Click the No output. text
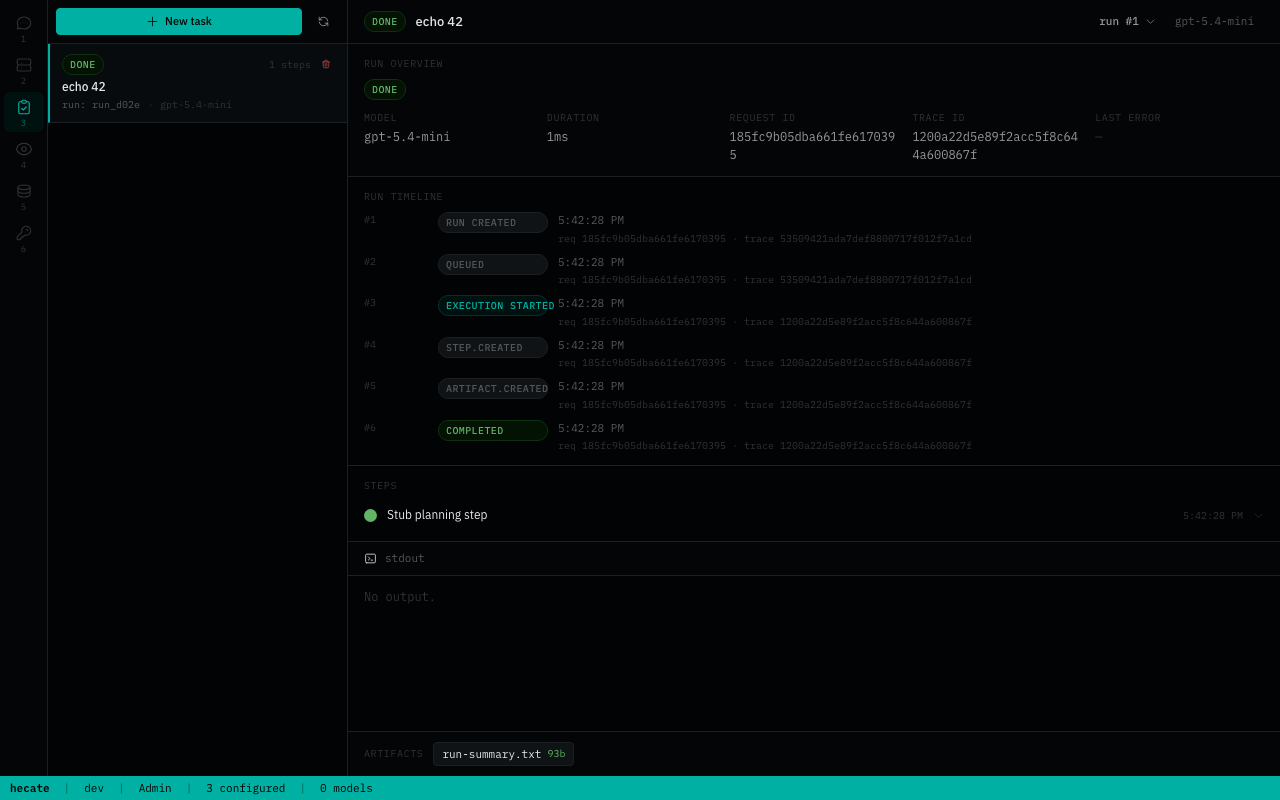Screen dimensions: 1280x800 (x=400, y=597)
